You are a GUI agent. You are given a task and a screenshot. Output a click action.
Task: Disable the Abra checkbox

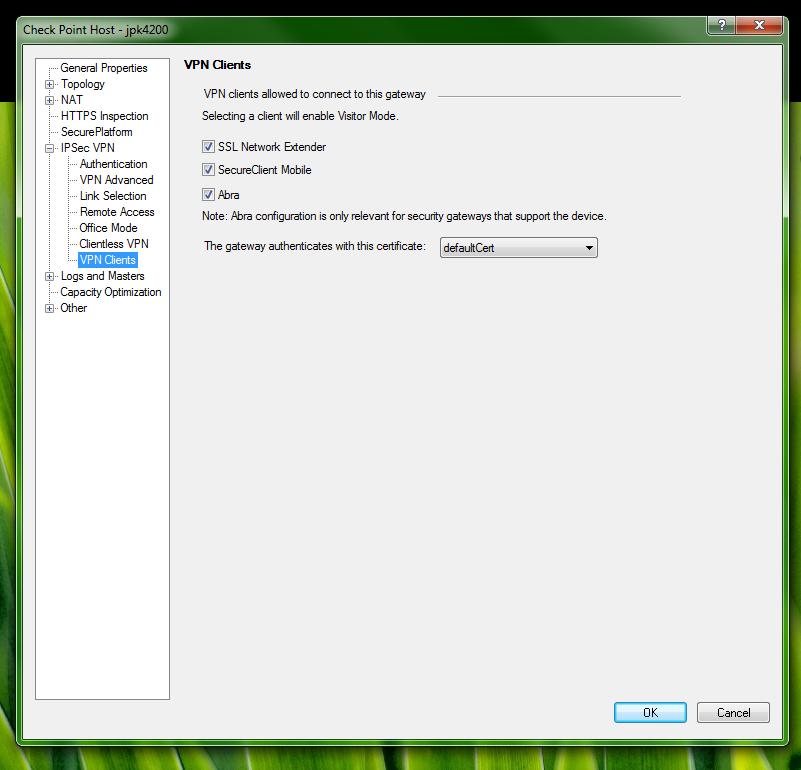(208, 195)
